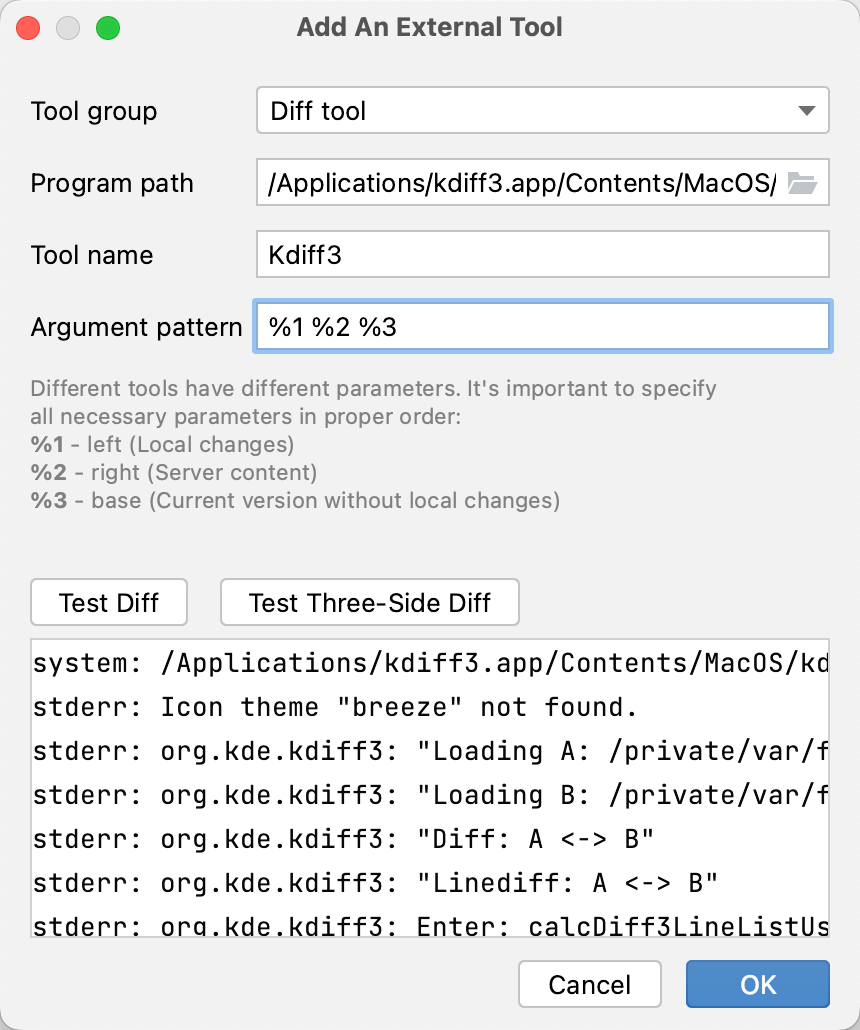Run the Test Three-Side Diff button

click(x=370, y=602)
